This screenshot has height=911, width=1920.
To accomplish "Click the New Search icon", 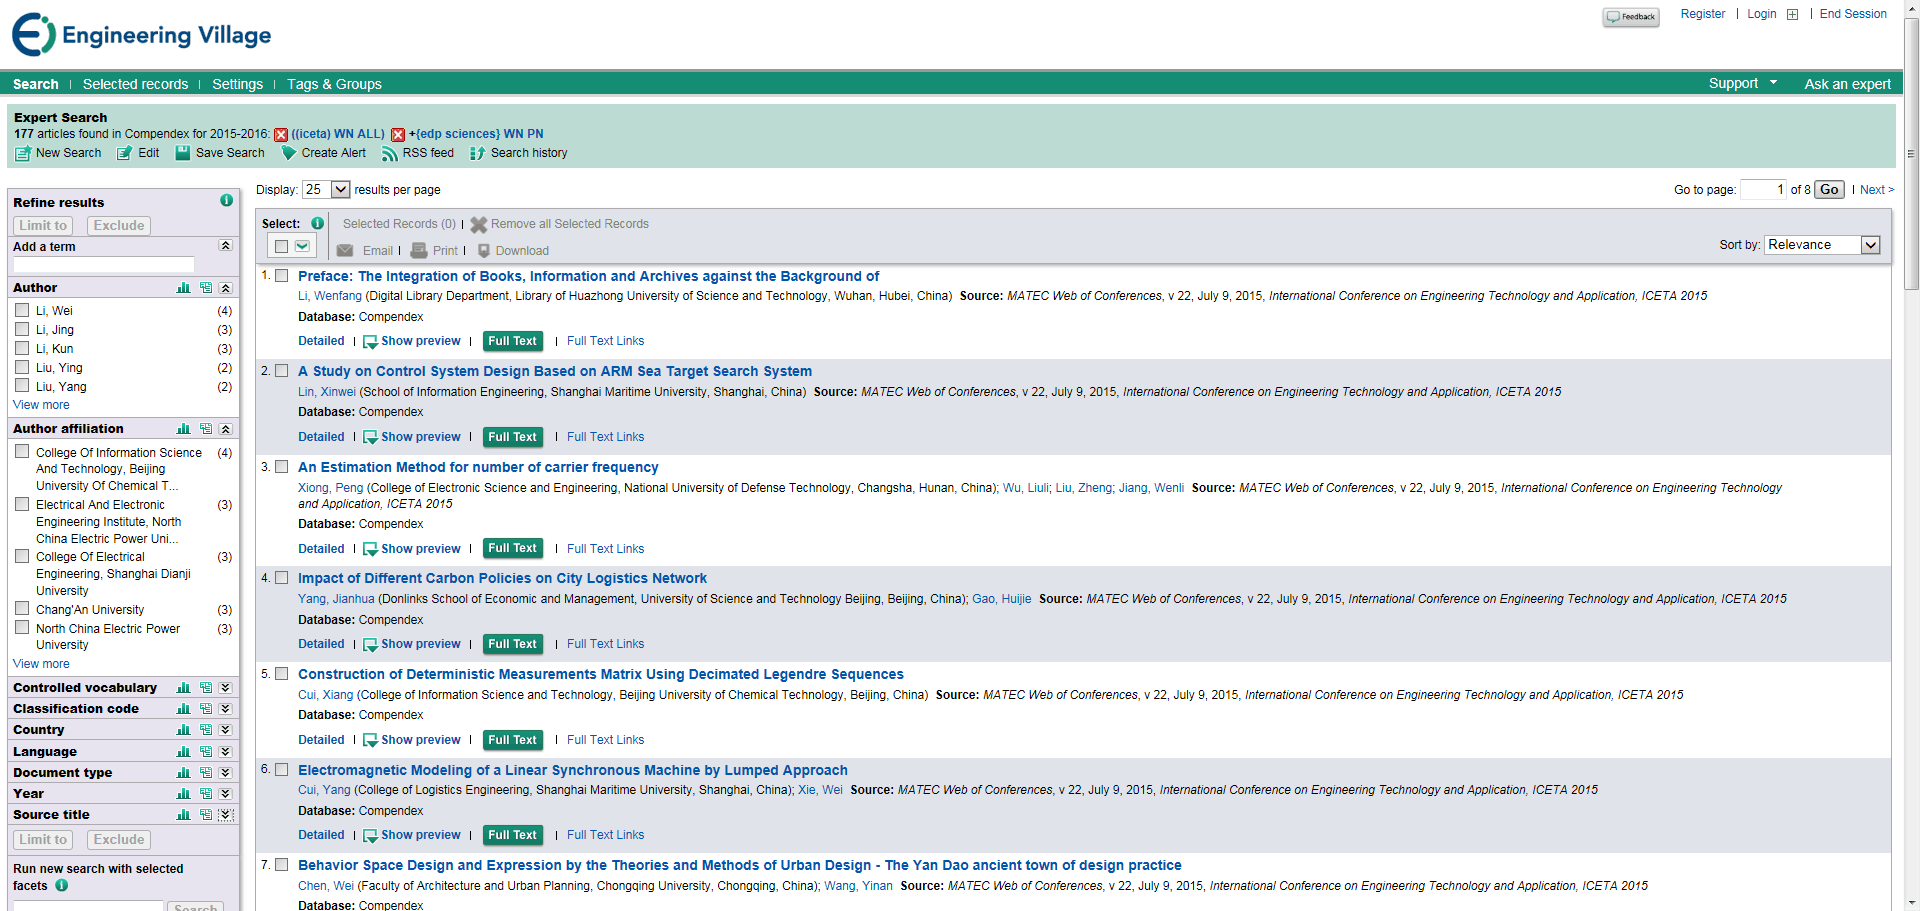I will coord(23,154).
